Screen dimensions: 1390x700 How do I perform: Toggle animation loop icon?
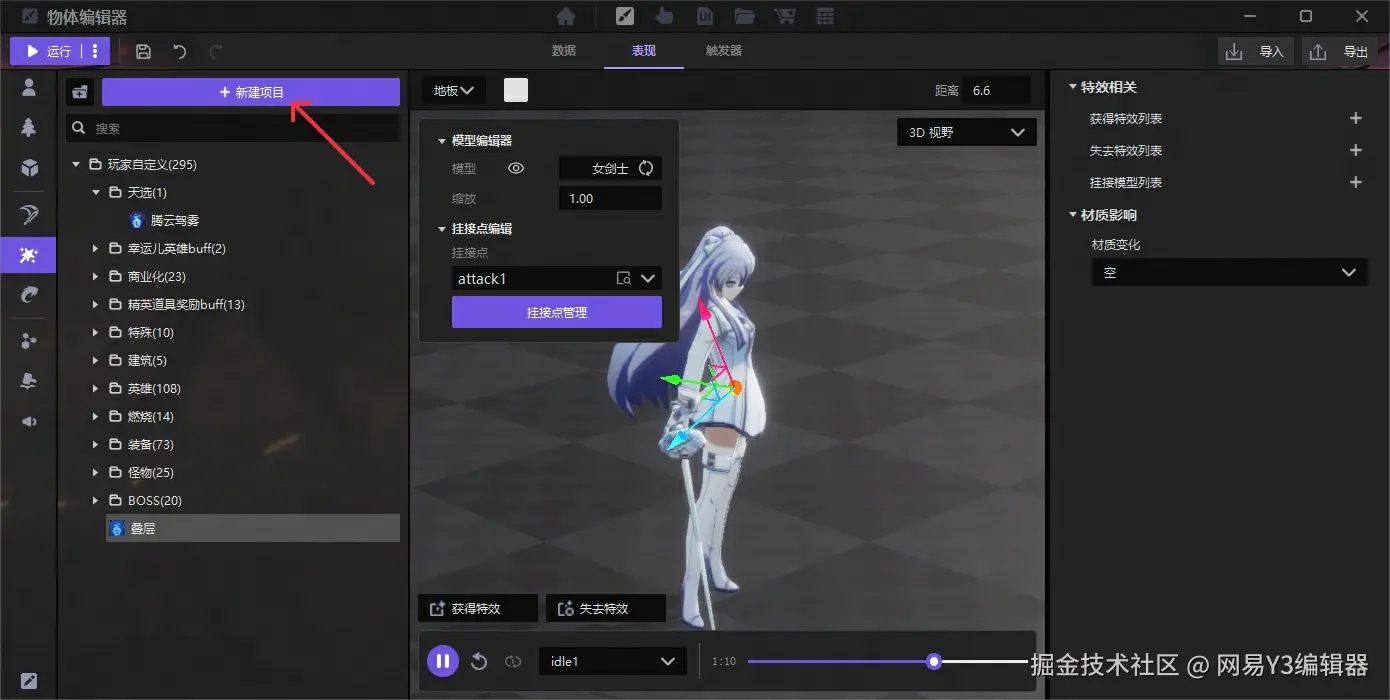(513, 661)
